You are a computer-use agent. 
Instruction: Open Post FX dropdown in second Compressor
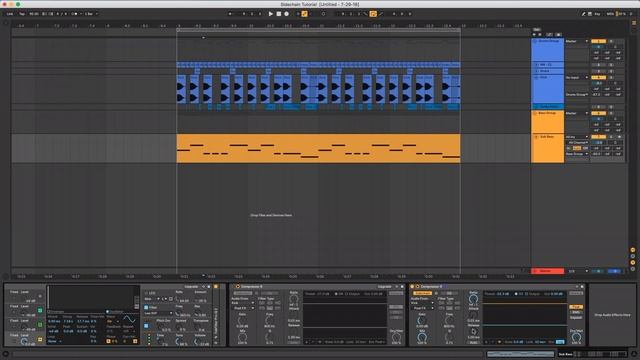point(422,308)
